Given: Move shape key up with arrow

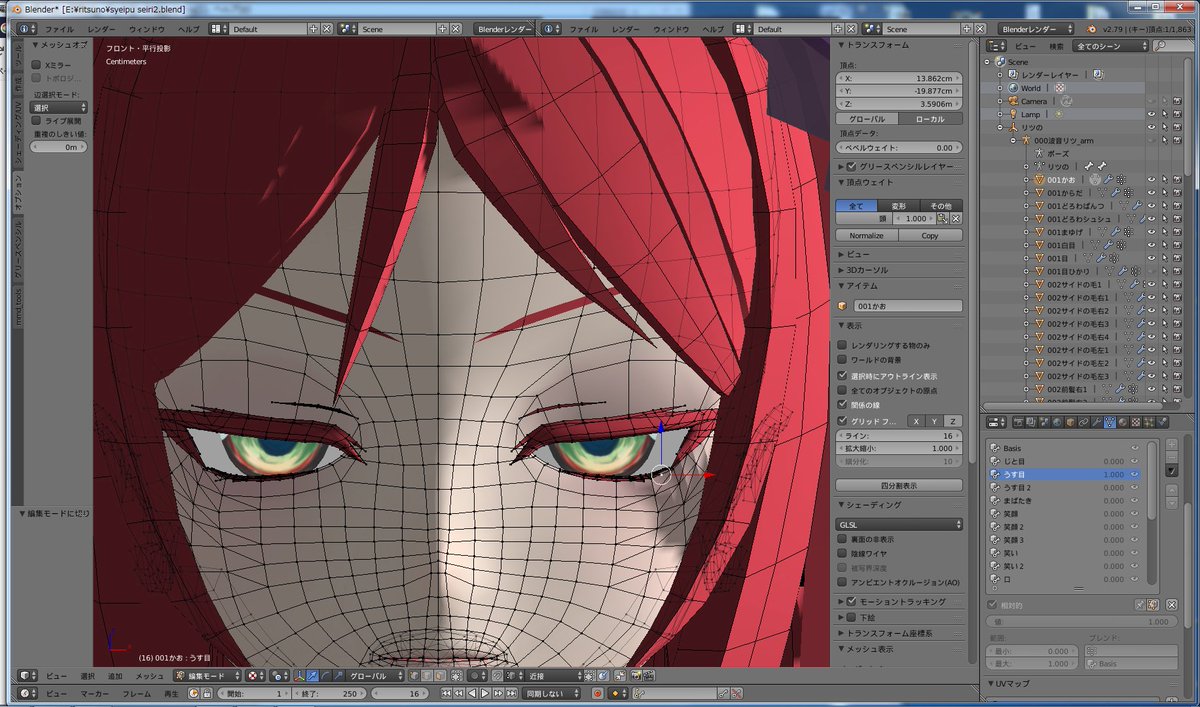Looking at the screenshot, I should tap(1172, 491).
